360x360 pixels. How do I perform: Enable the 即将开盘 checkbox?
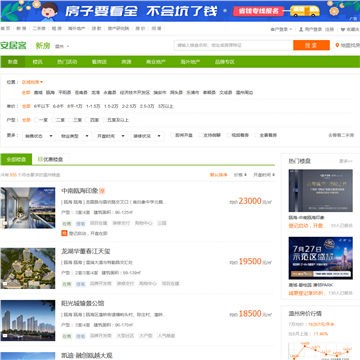pos(172,135)
